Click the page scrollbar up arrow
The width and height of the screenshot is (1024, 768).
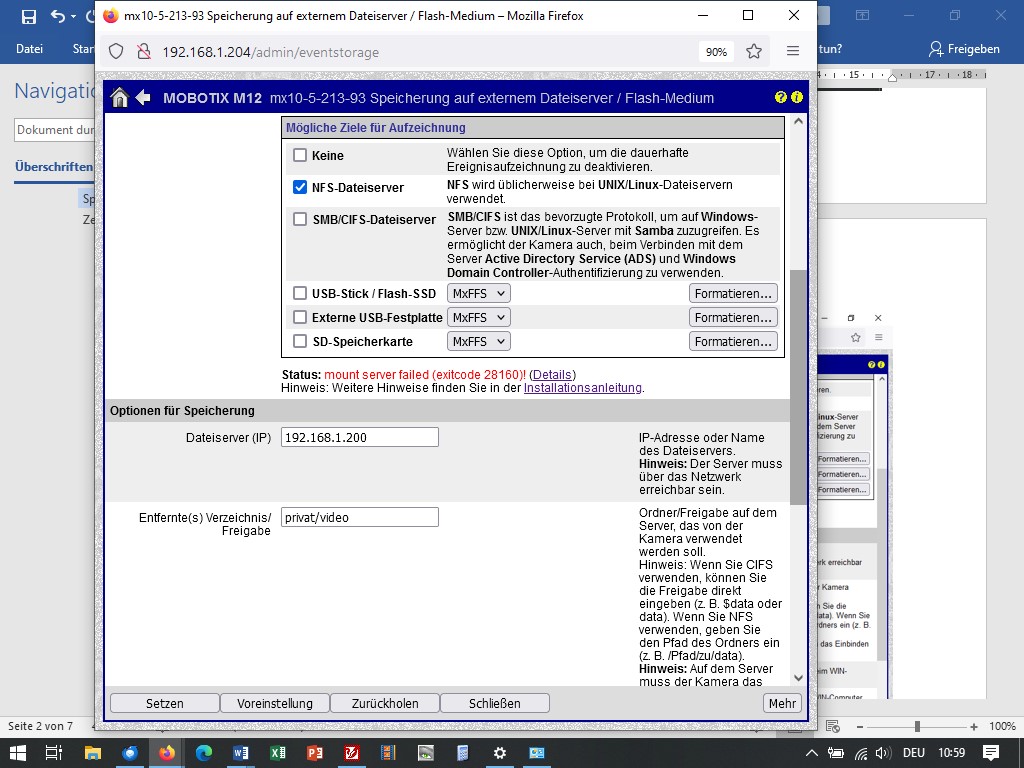pos(798,121)
